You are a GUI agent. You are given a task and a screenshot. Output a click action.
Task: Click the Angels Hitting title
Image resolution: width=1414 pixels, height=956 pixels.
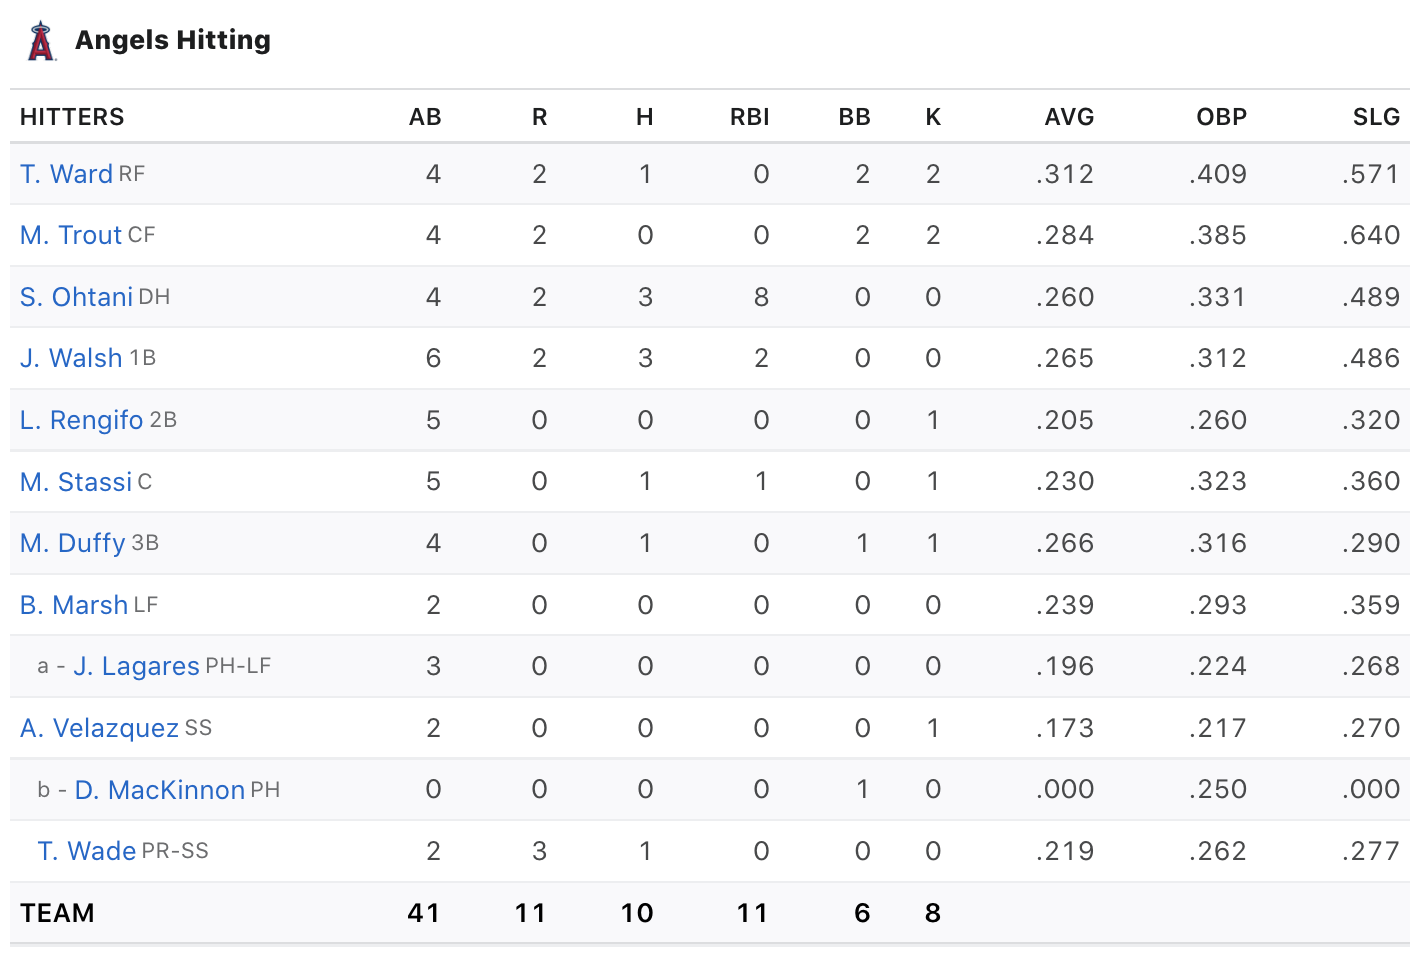(x=173, y=40)
